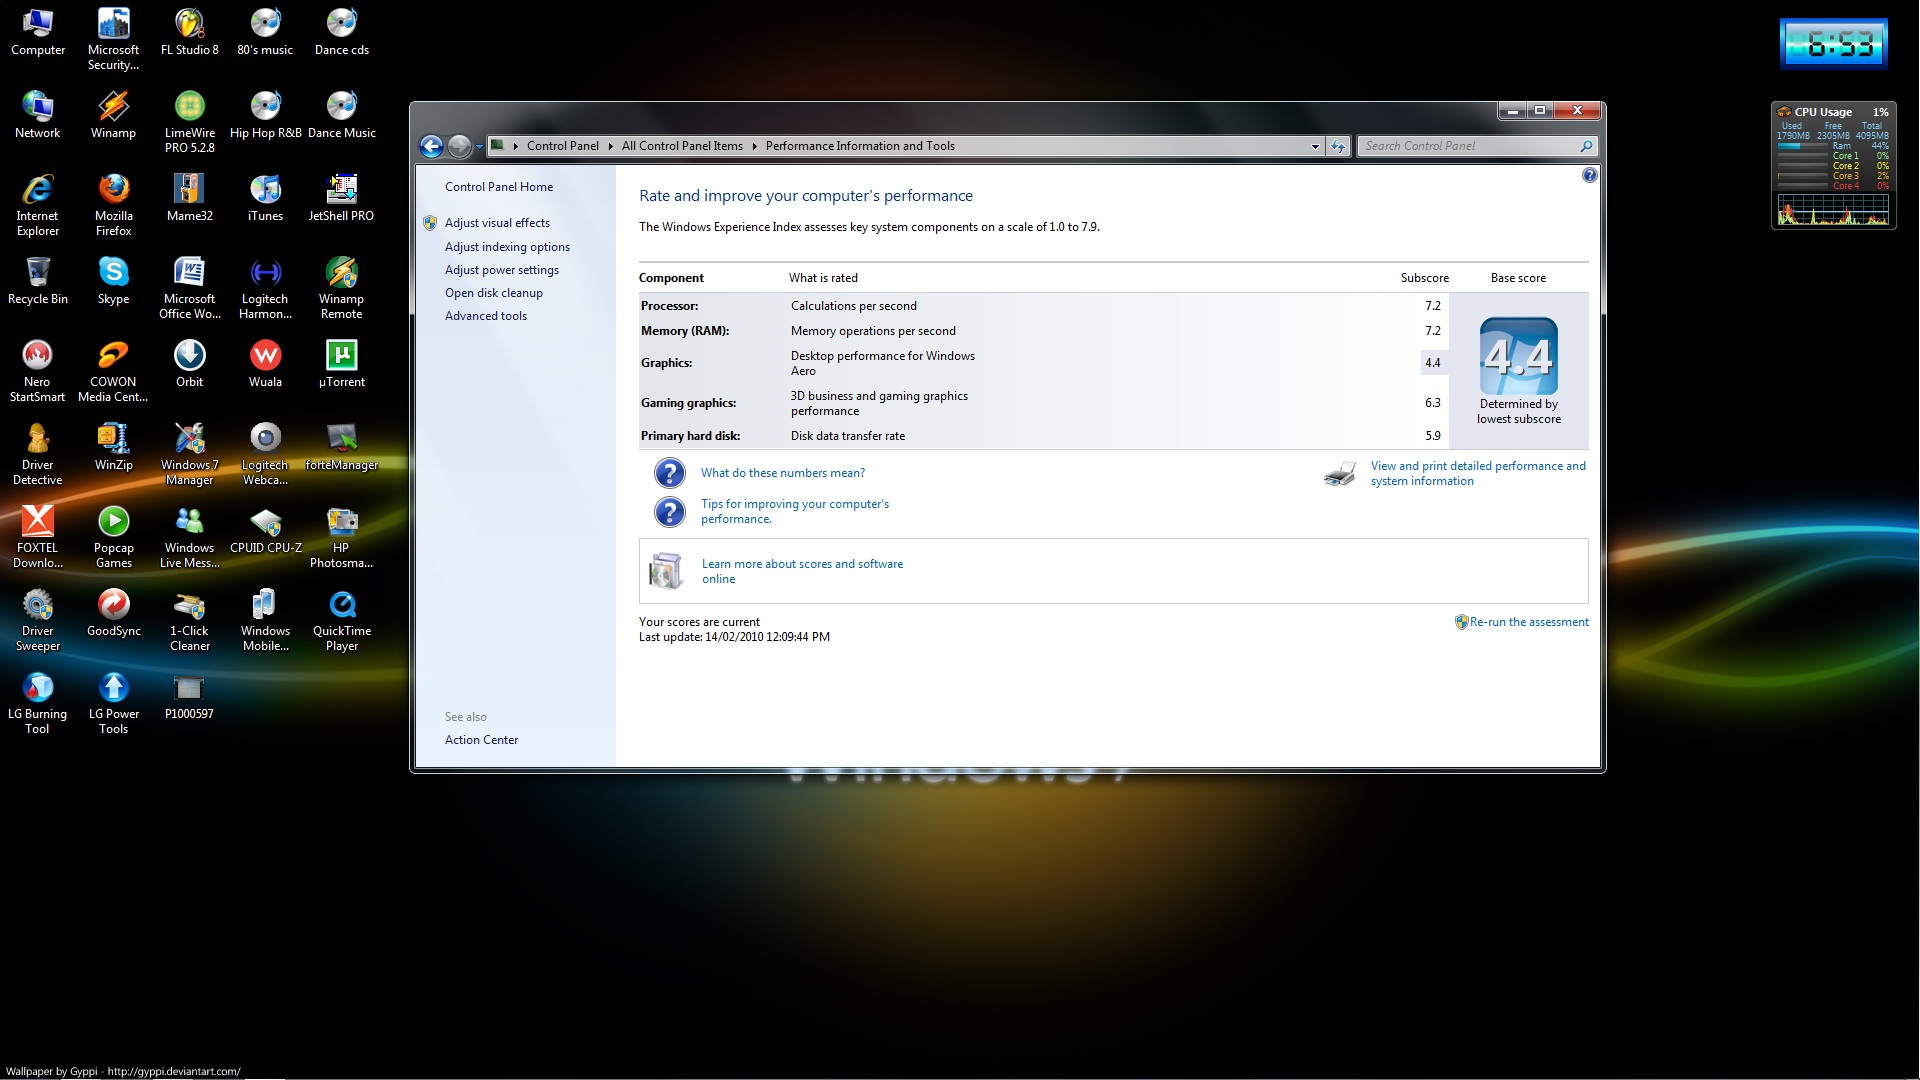This screenshot has width=1920, height=1080.
Task: Open the 80's music disc icon
Action: pos(265,32)
